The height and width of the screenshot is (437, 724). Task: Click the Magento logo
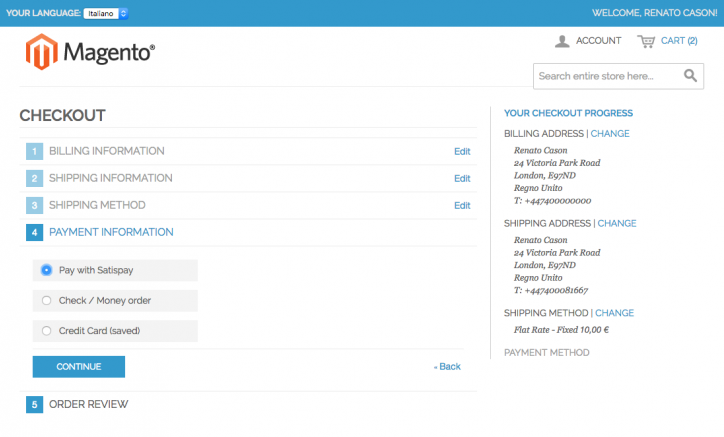90,52
